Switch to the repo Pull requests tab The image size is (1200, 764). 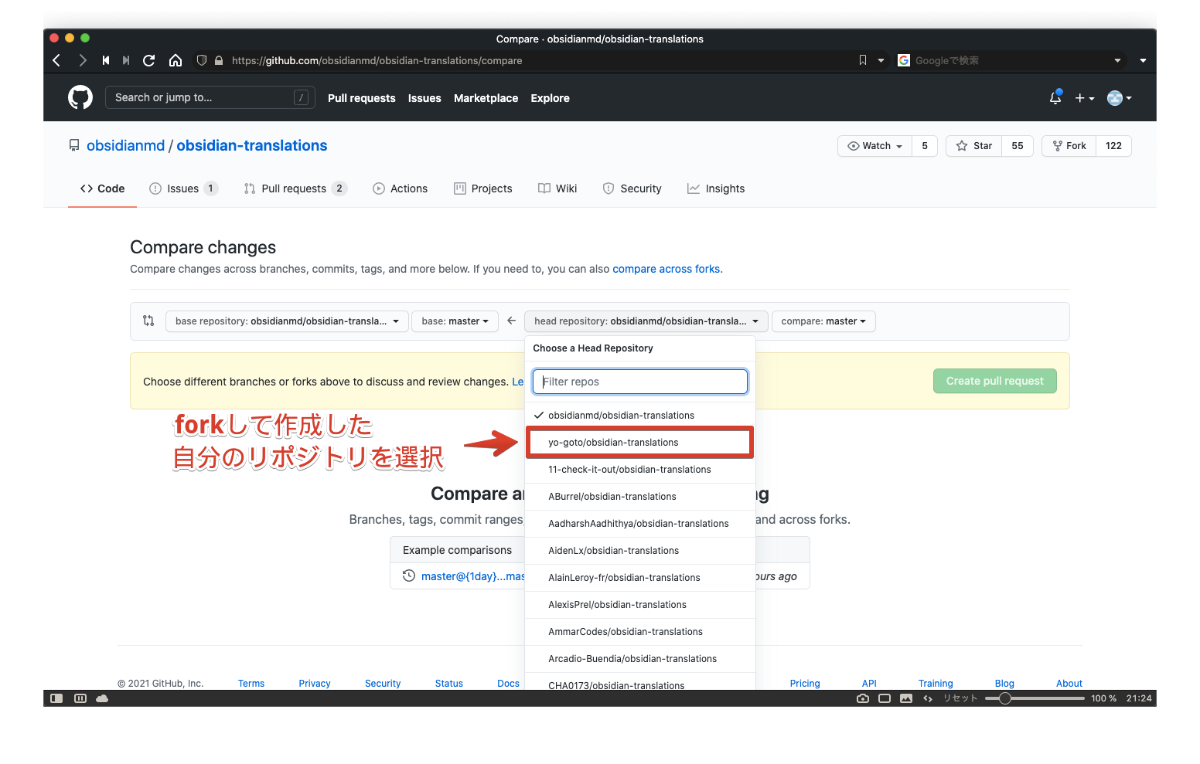(295, 188)
